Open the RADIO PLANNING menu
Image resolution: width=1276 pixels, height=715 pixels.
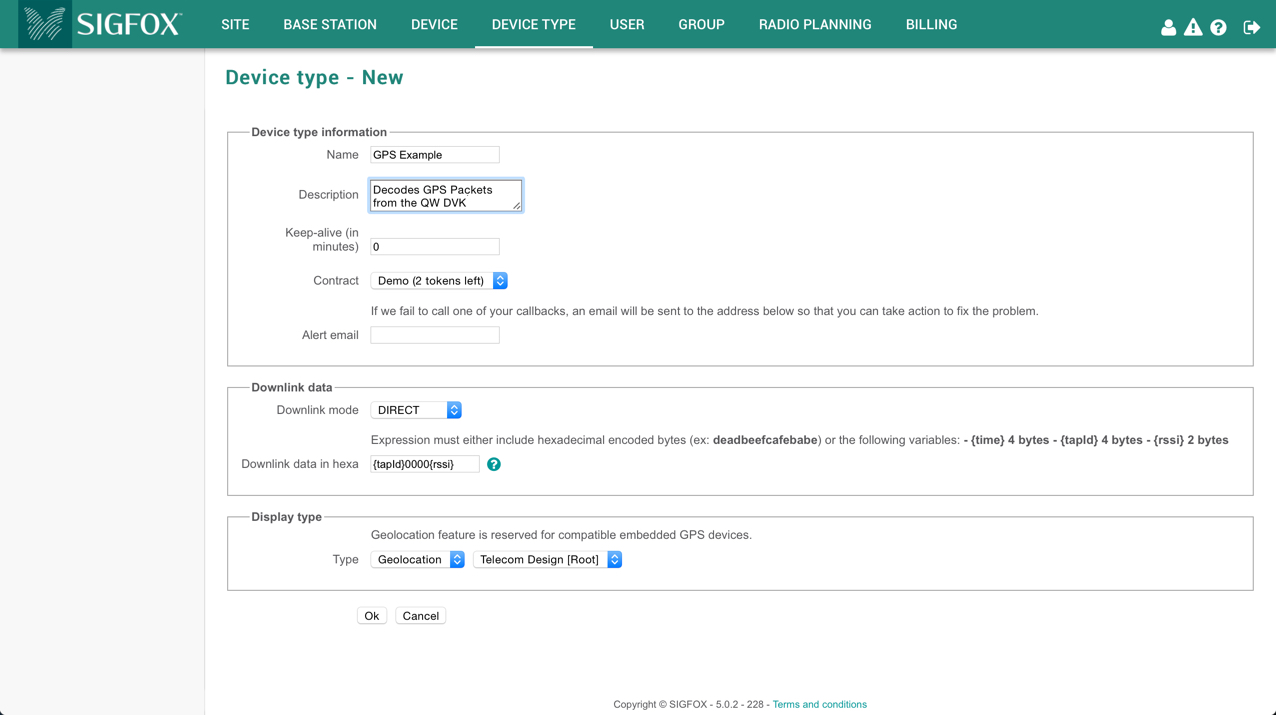pos(815,25)
